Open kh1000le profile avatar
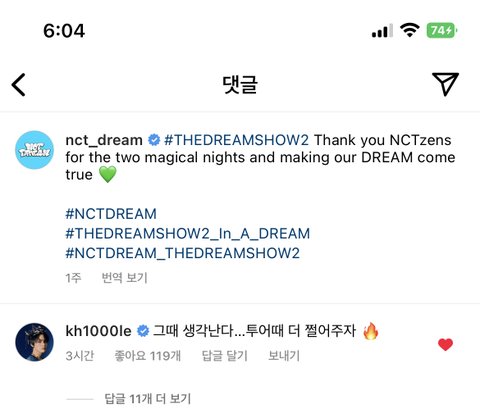Image resolution: width=480 pixels, height=418 pixels. [x=35, y=342]
